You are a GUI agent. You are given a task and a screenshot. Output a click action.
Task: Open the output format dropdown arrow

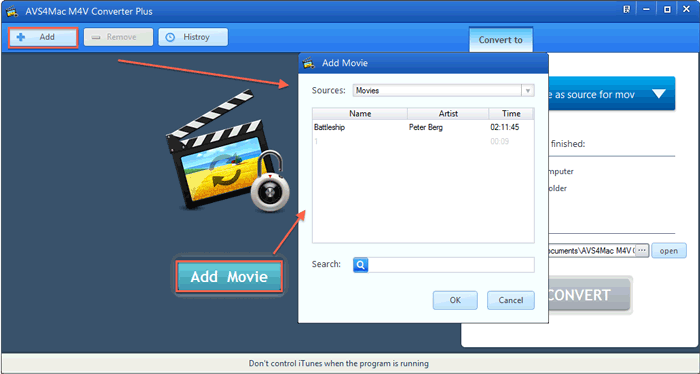click(x=658, y=94)
